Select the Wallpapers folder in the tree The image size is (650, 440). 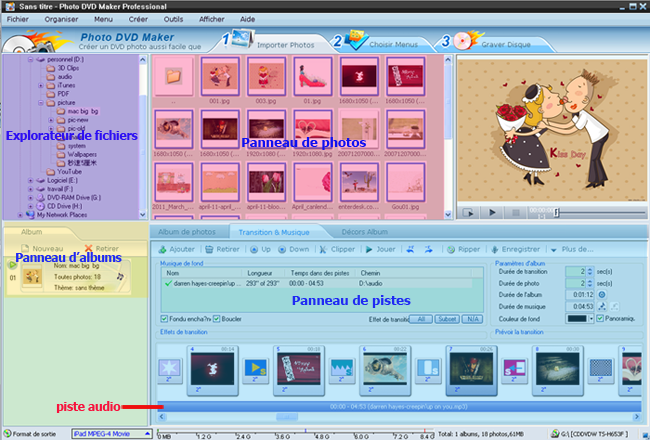click(78, 154)
